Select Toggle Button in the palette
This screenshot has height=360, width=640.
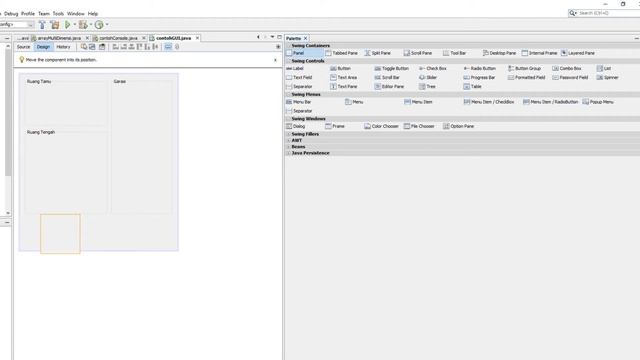point(391,69)
